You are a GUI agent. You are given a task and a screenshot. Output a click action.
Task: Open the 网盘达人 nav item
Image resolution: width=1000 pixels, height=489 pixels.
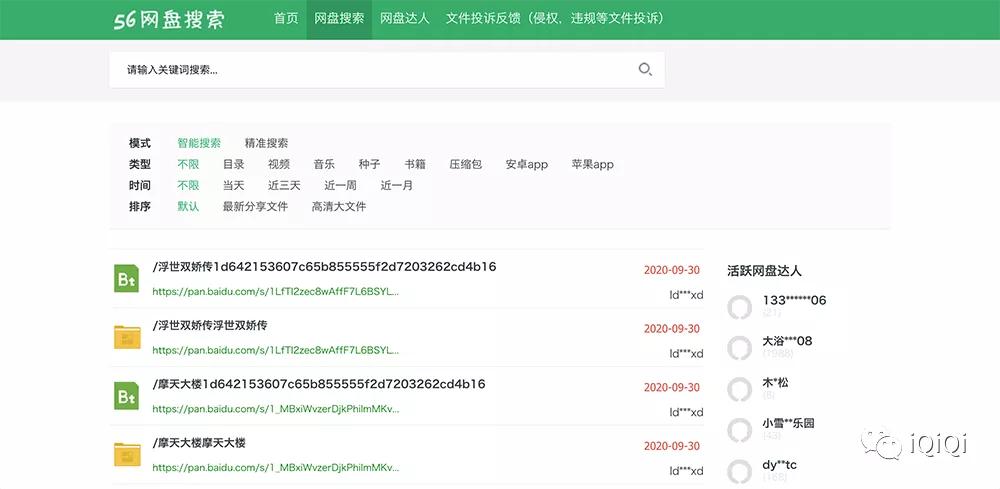point(405,18)
